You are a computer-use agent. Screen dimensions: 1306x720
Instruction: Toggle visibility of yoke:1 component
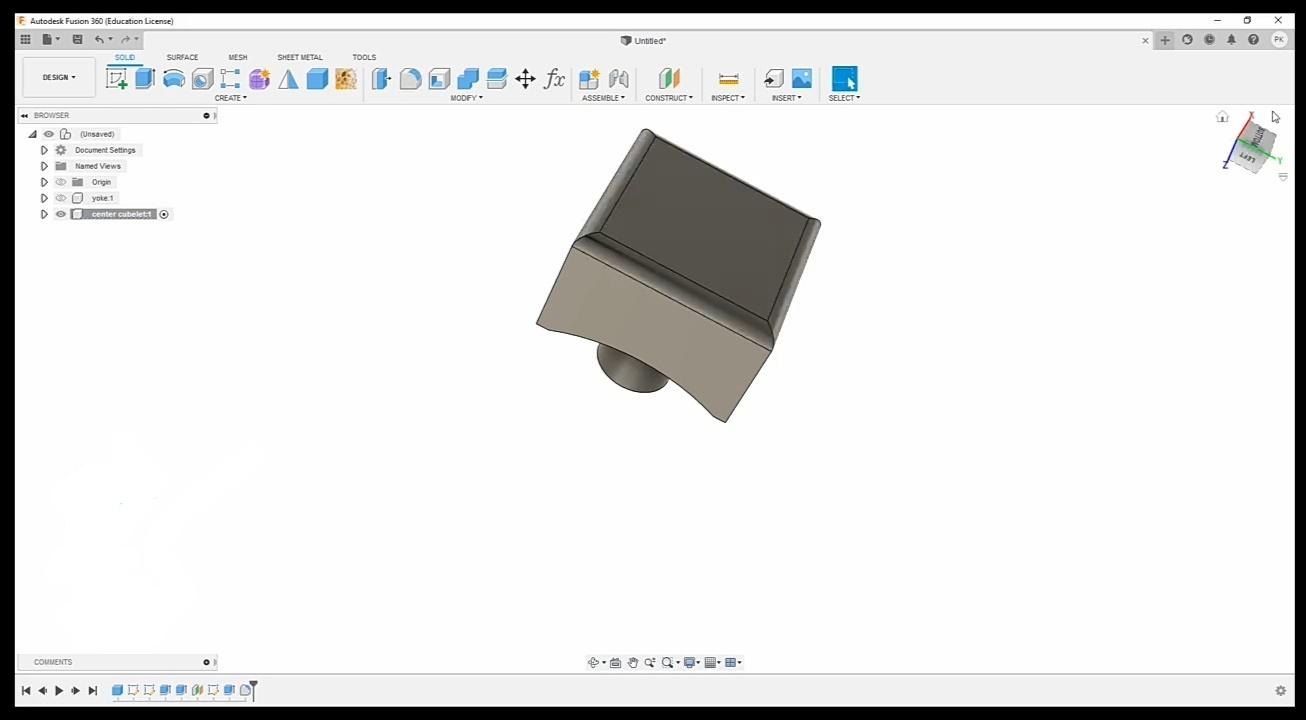click(61, 198)
